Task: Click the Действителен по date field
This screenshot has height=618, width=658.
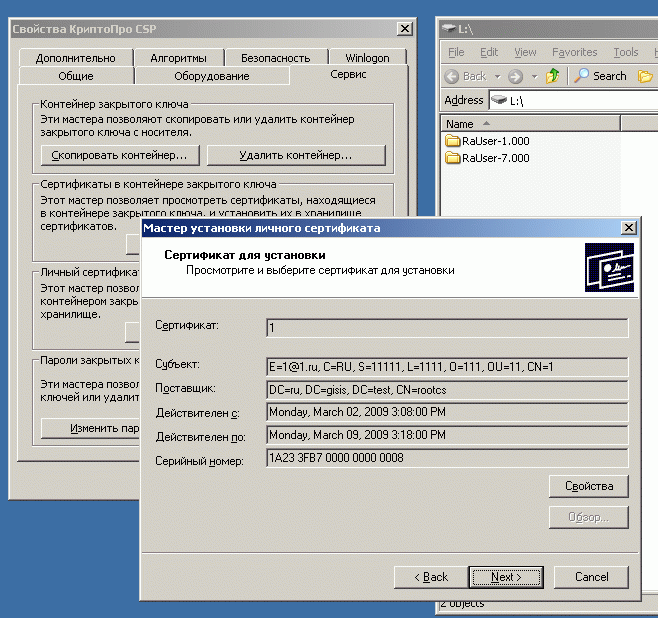Action: tap(447, 435)
